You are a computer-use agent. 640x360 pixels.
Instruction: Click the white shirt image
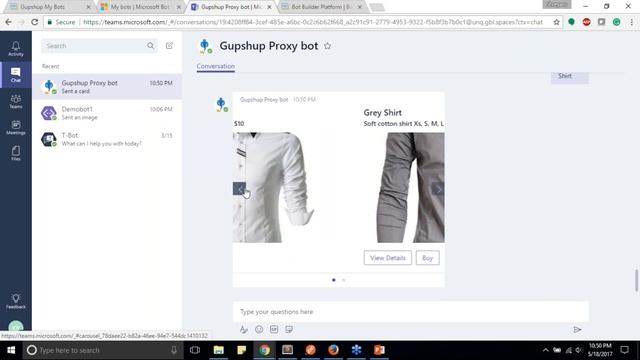pyautogui.click(x=273, y=187)
